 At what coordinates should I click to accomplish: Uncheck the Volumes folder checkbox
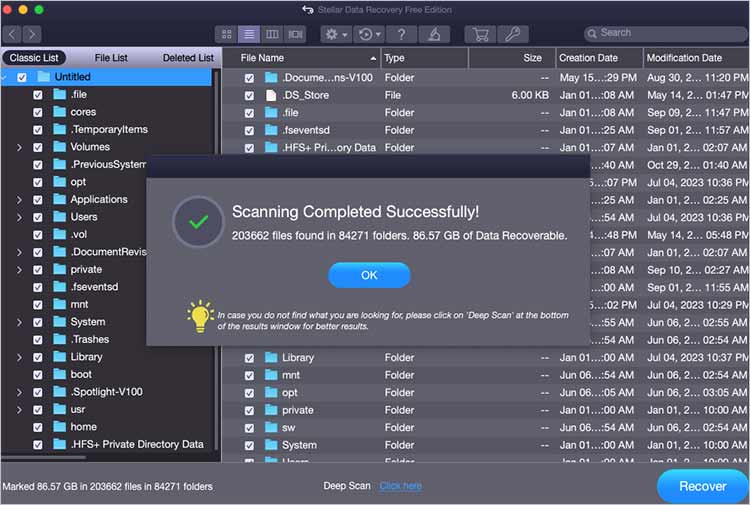tap(38, 147)
